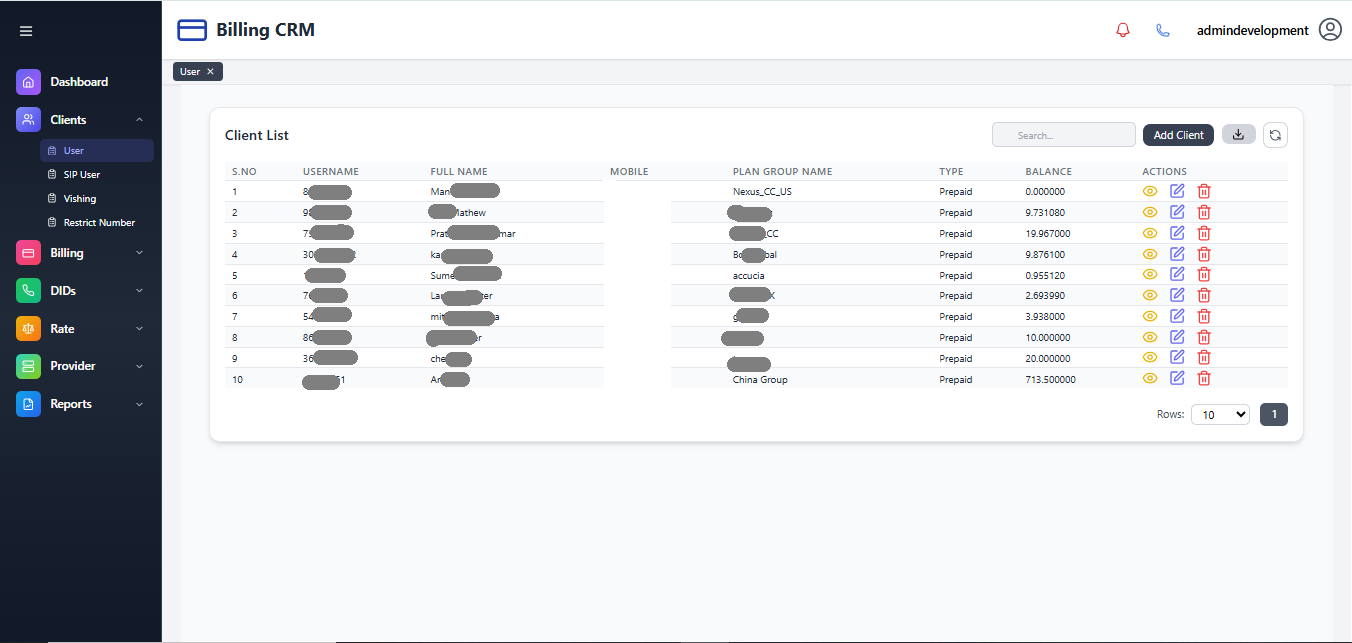Click the hamburger menu icon in sidebar
The height and width of the screenshot is (643, 1352).
(x=26, y=31)
